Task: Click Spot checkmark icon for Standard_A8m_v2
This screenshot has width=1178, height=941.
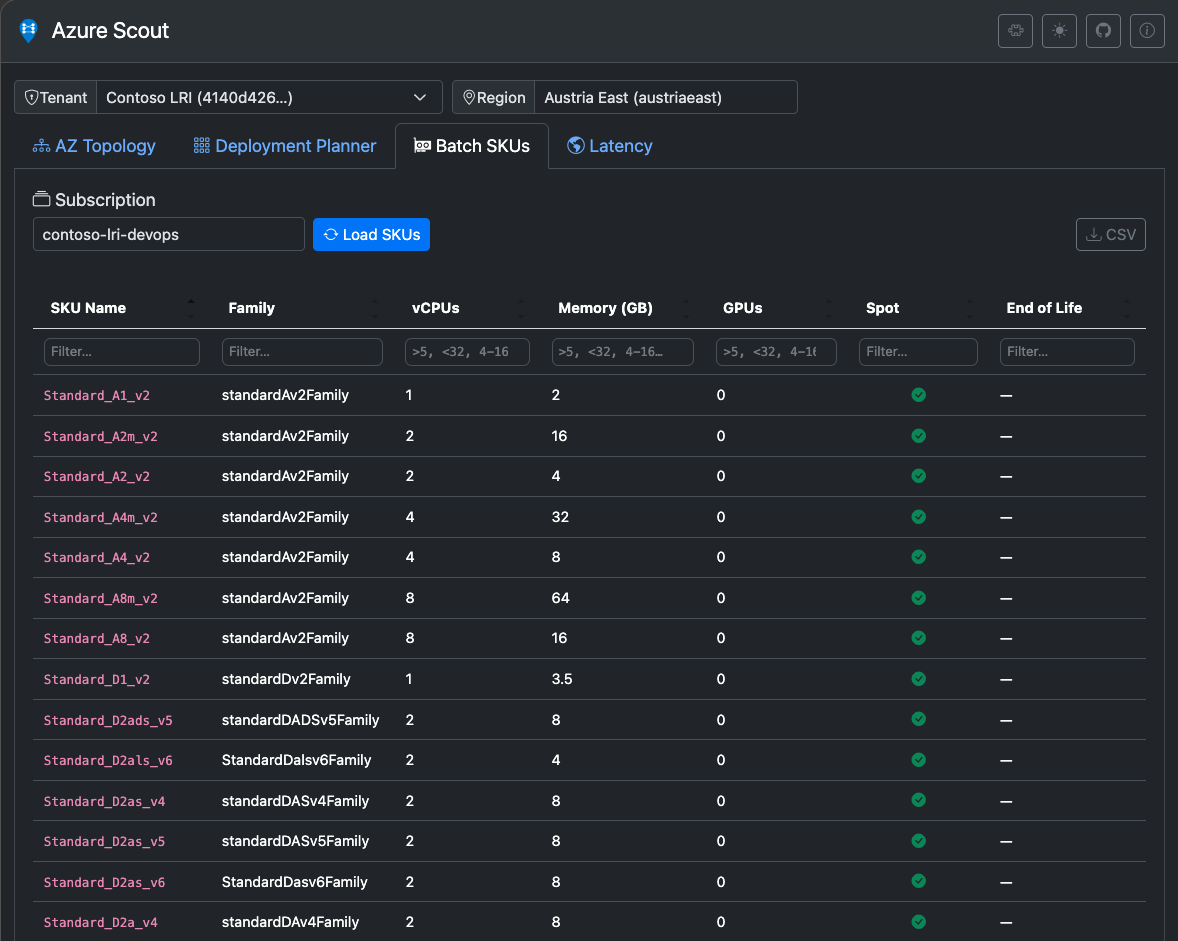Action: [x=918, y=598]
